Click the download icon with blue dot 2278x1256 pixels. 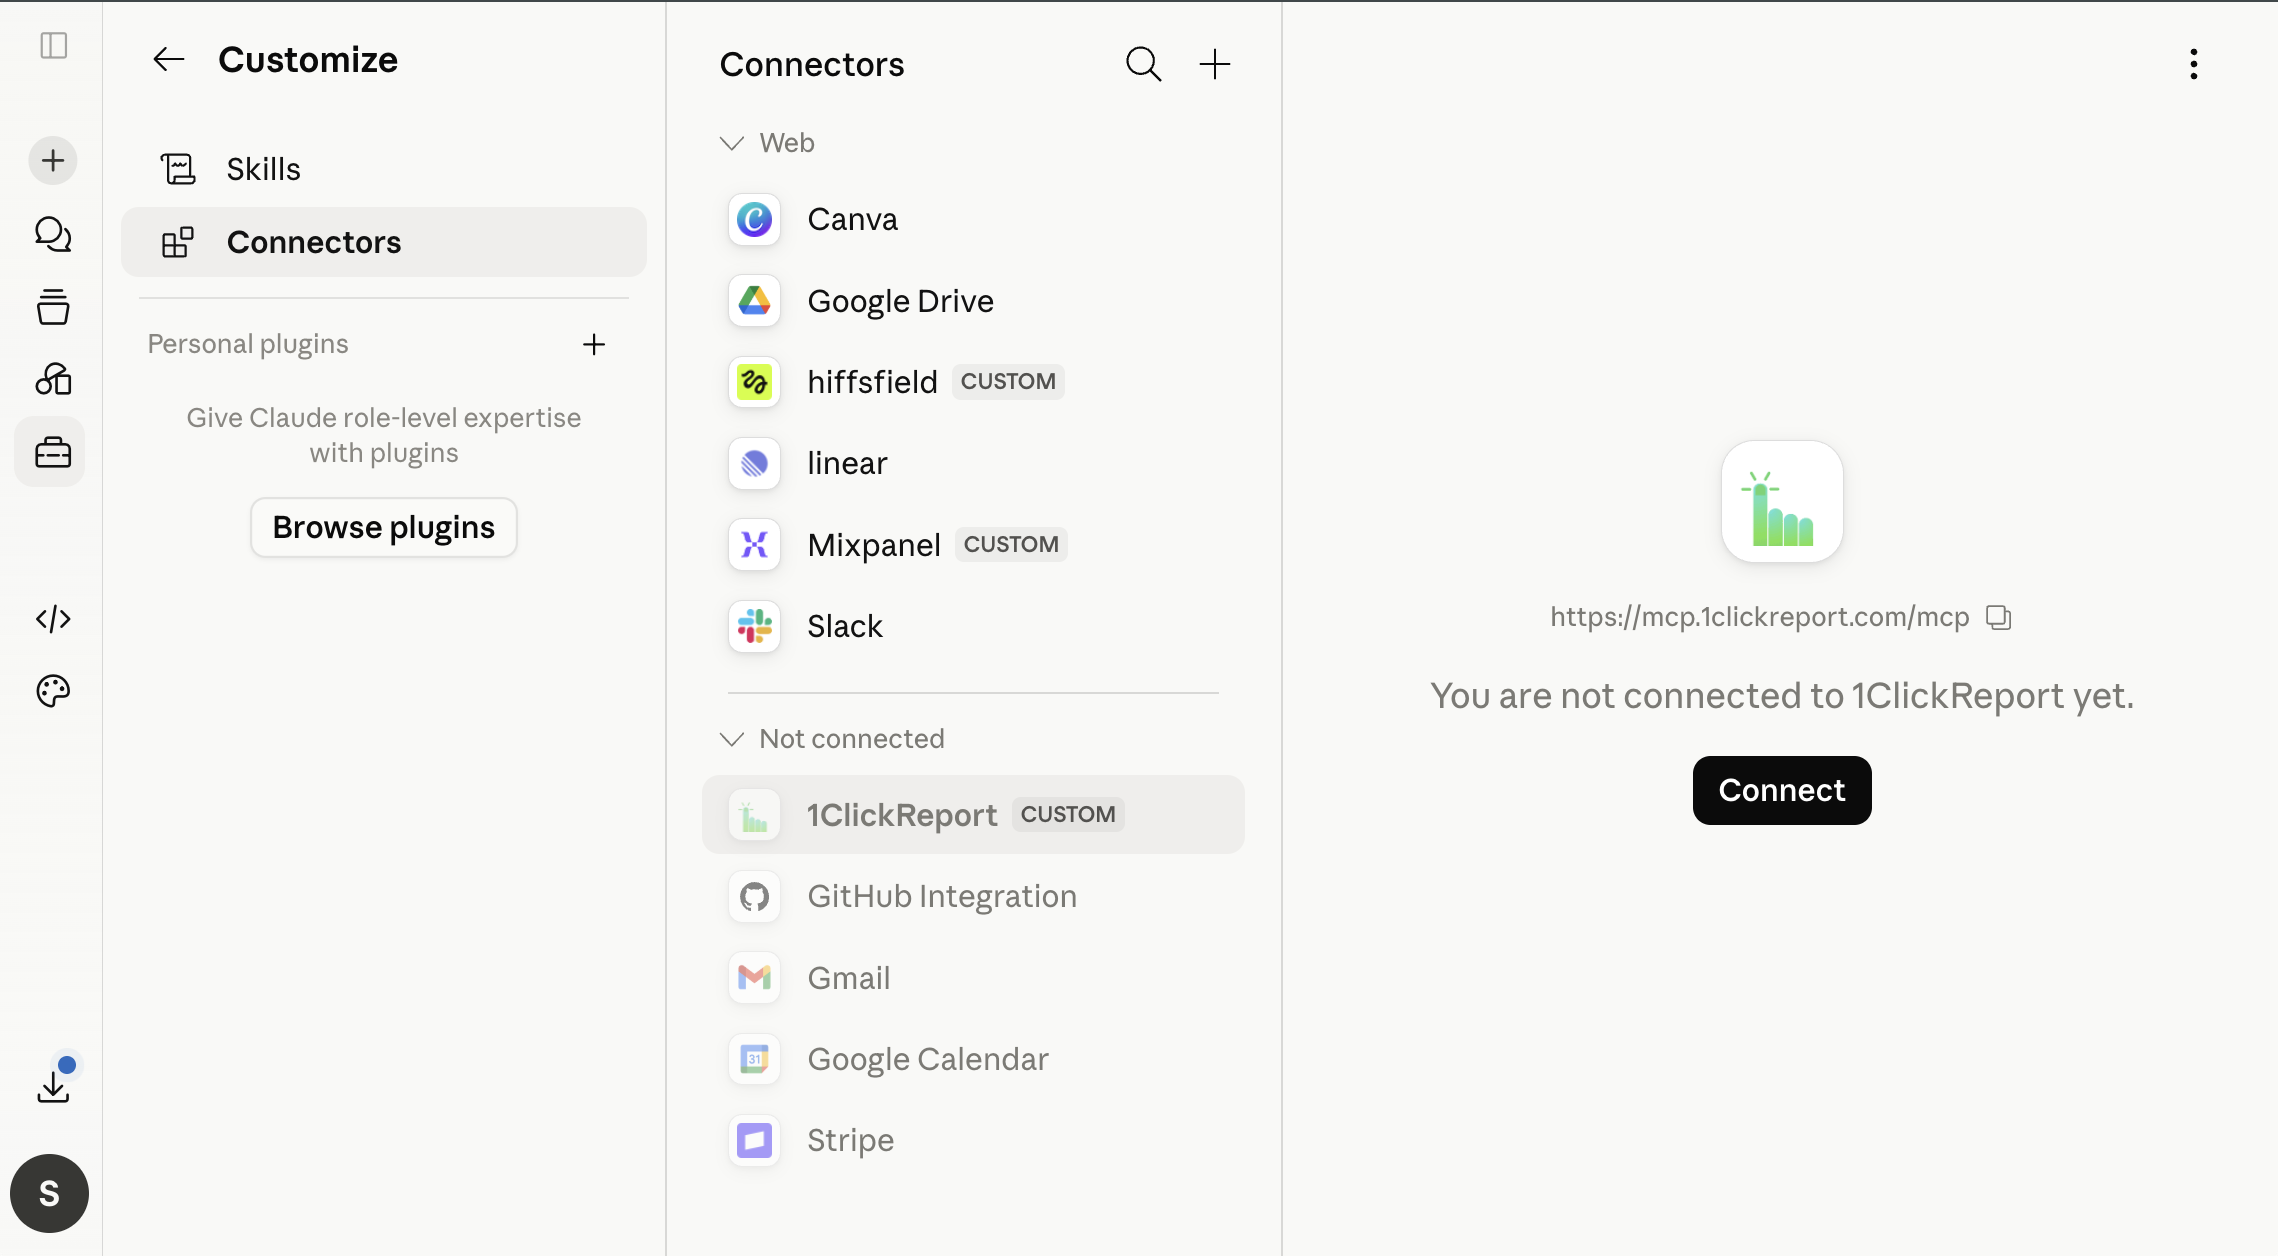(x=53, y=1085)
